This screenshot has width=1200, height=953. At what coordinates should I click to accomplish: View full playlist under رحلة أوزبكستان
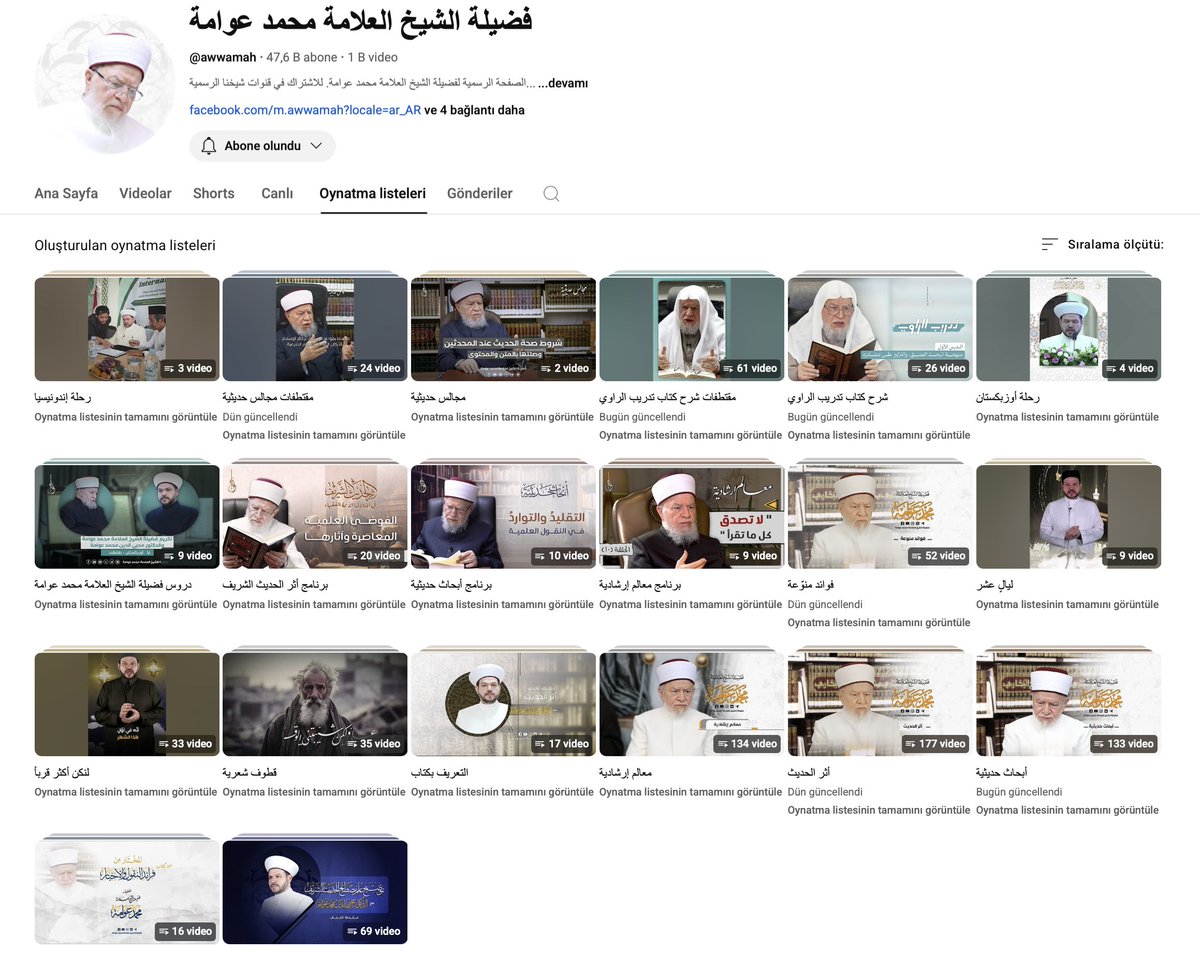coord(1067,416)
